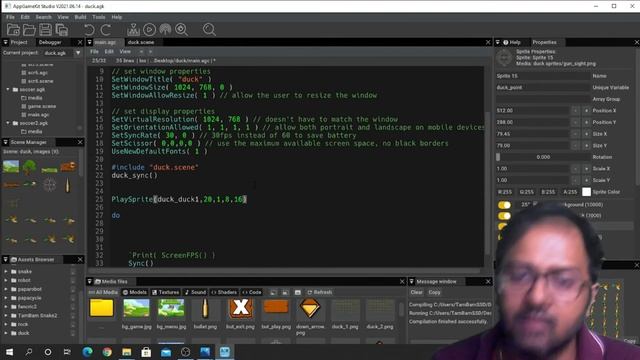The image size is (640, 360).
Task: Switch to the Help tab
Action: point(512,42)
